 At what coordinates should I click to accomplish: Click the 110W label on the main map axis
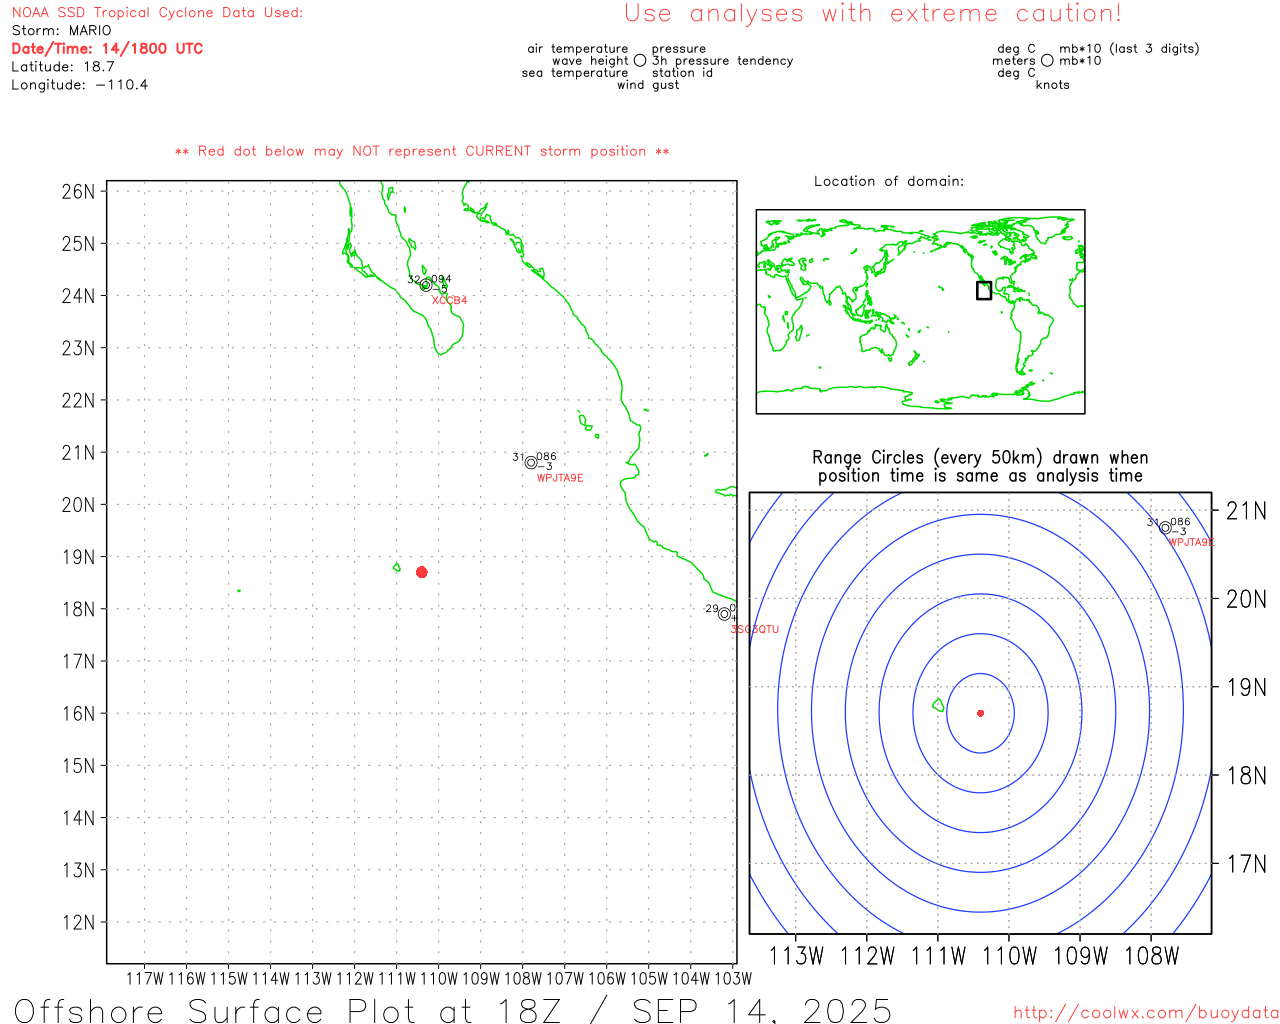[439, 978]
